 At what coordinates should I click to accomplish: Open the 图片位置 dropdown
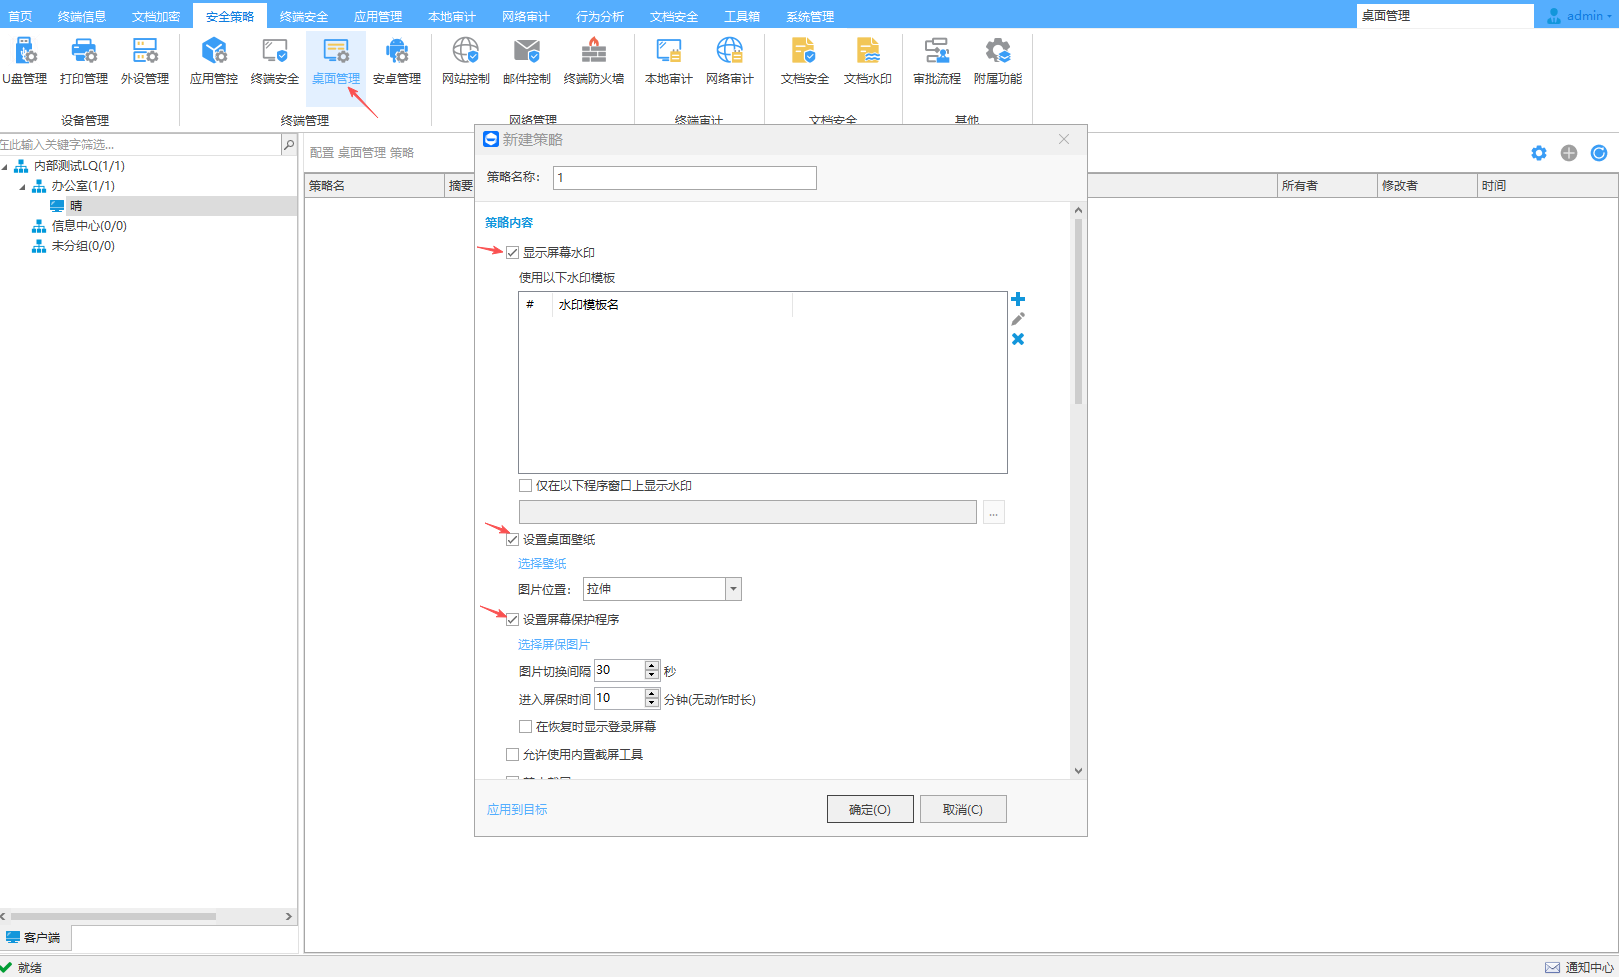click(733, 589)
